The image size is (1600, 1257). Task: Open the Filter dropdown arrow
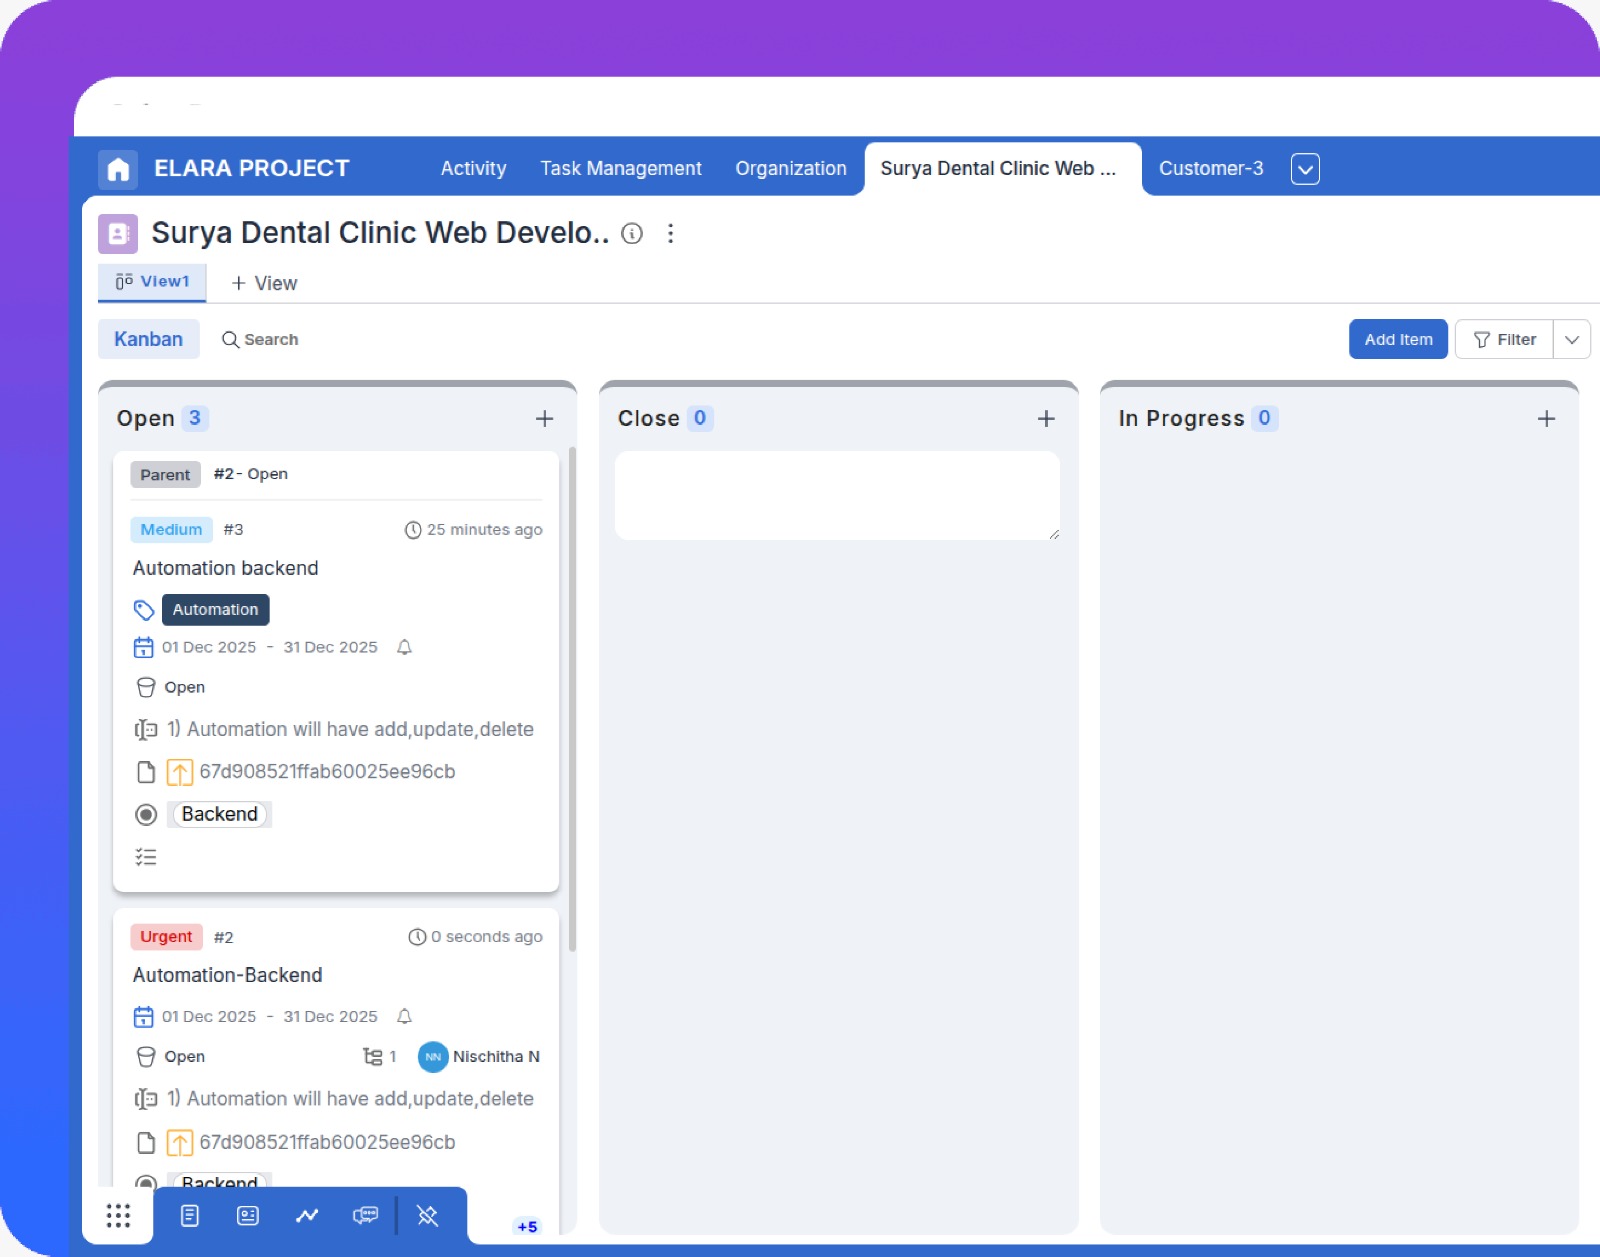(x=1571, y=339)
